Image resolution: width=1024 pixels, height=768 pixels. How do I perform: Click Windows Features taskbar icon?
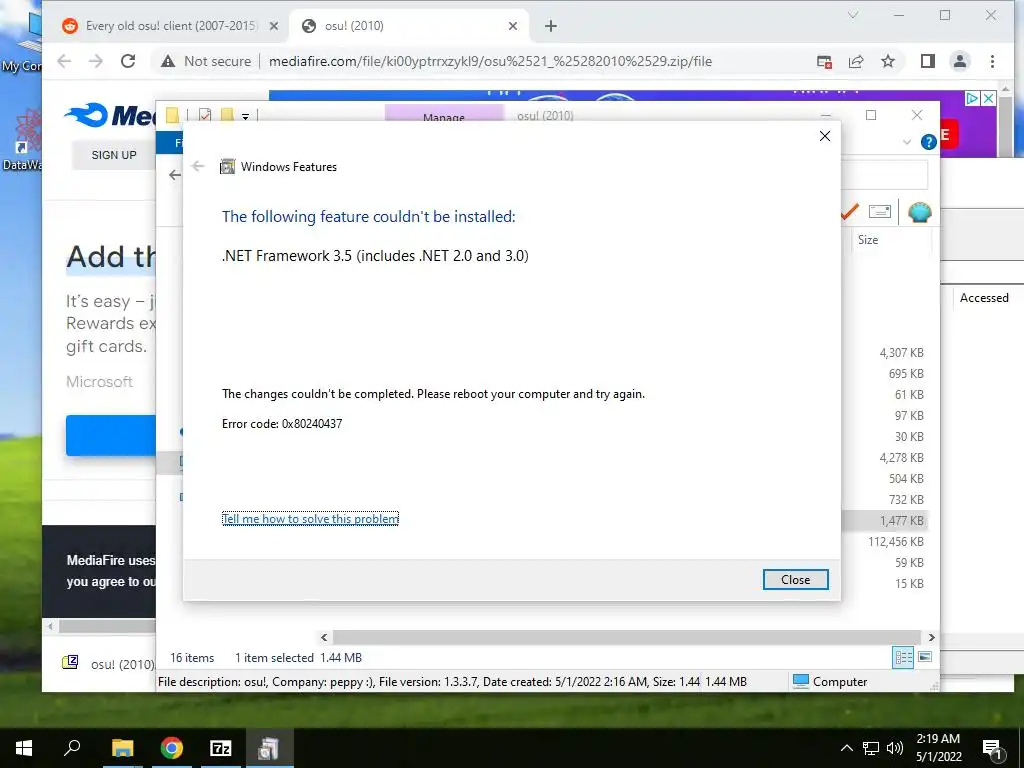coord(270,748)
